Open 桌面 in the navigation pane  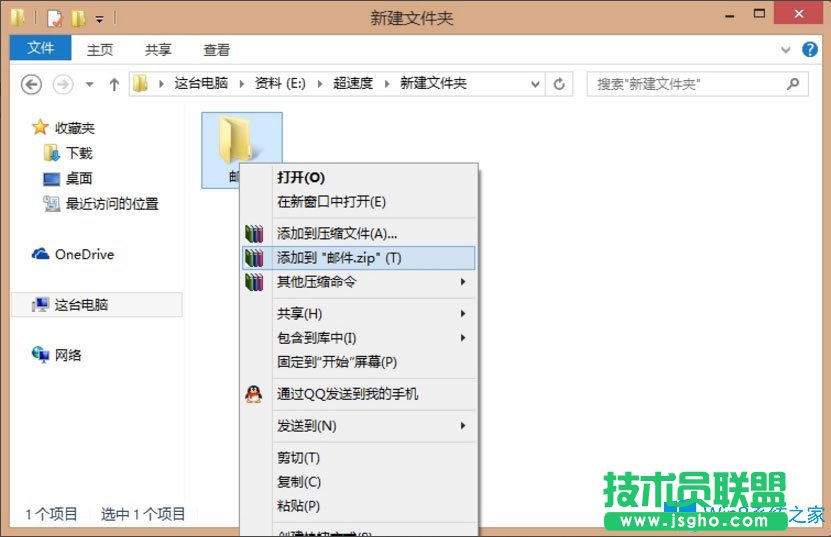tap(79, 178)
